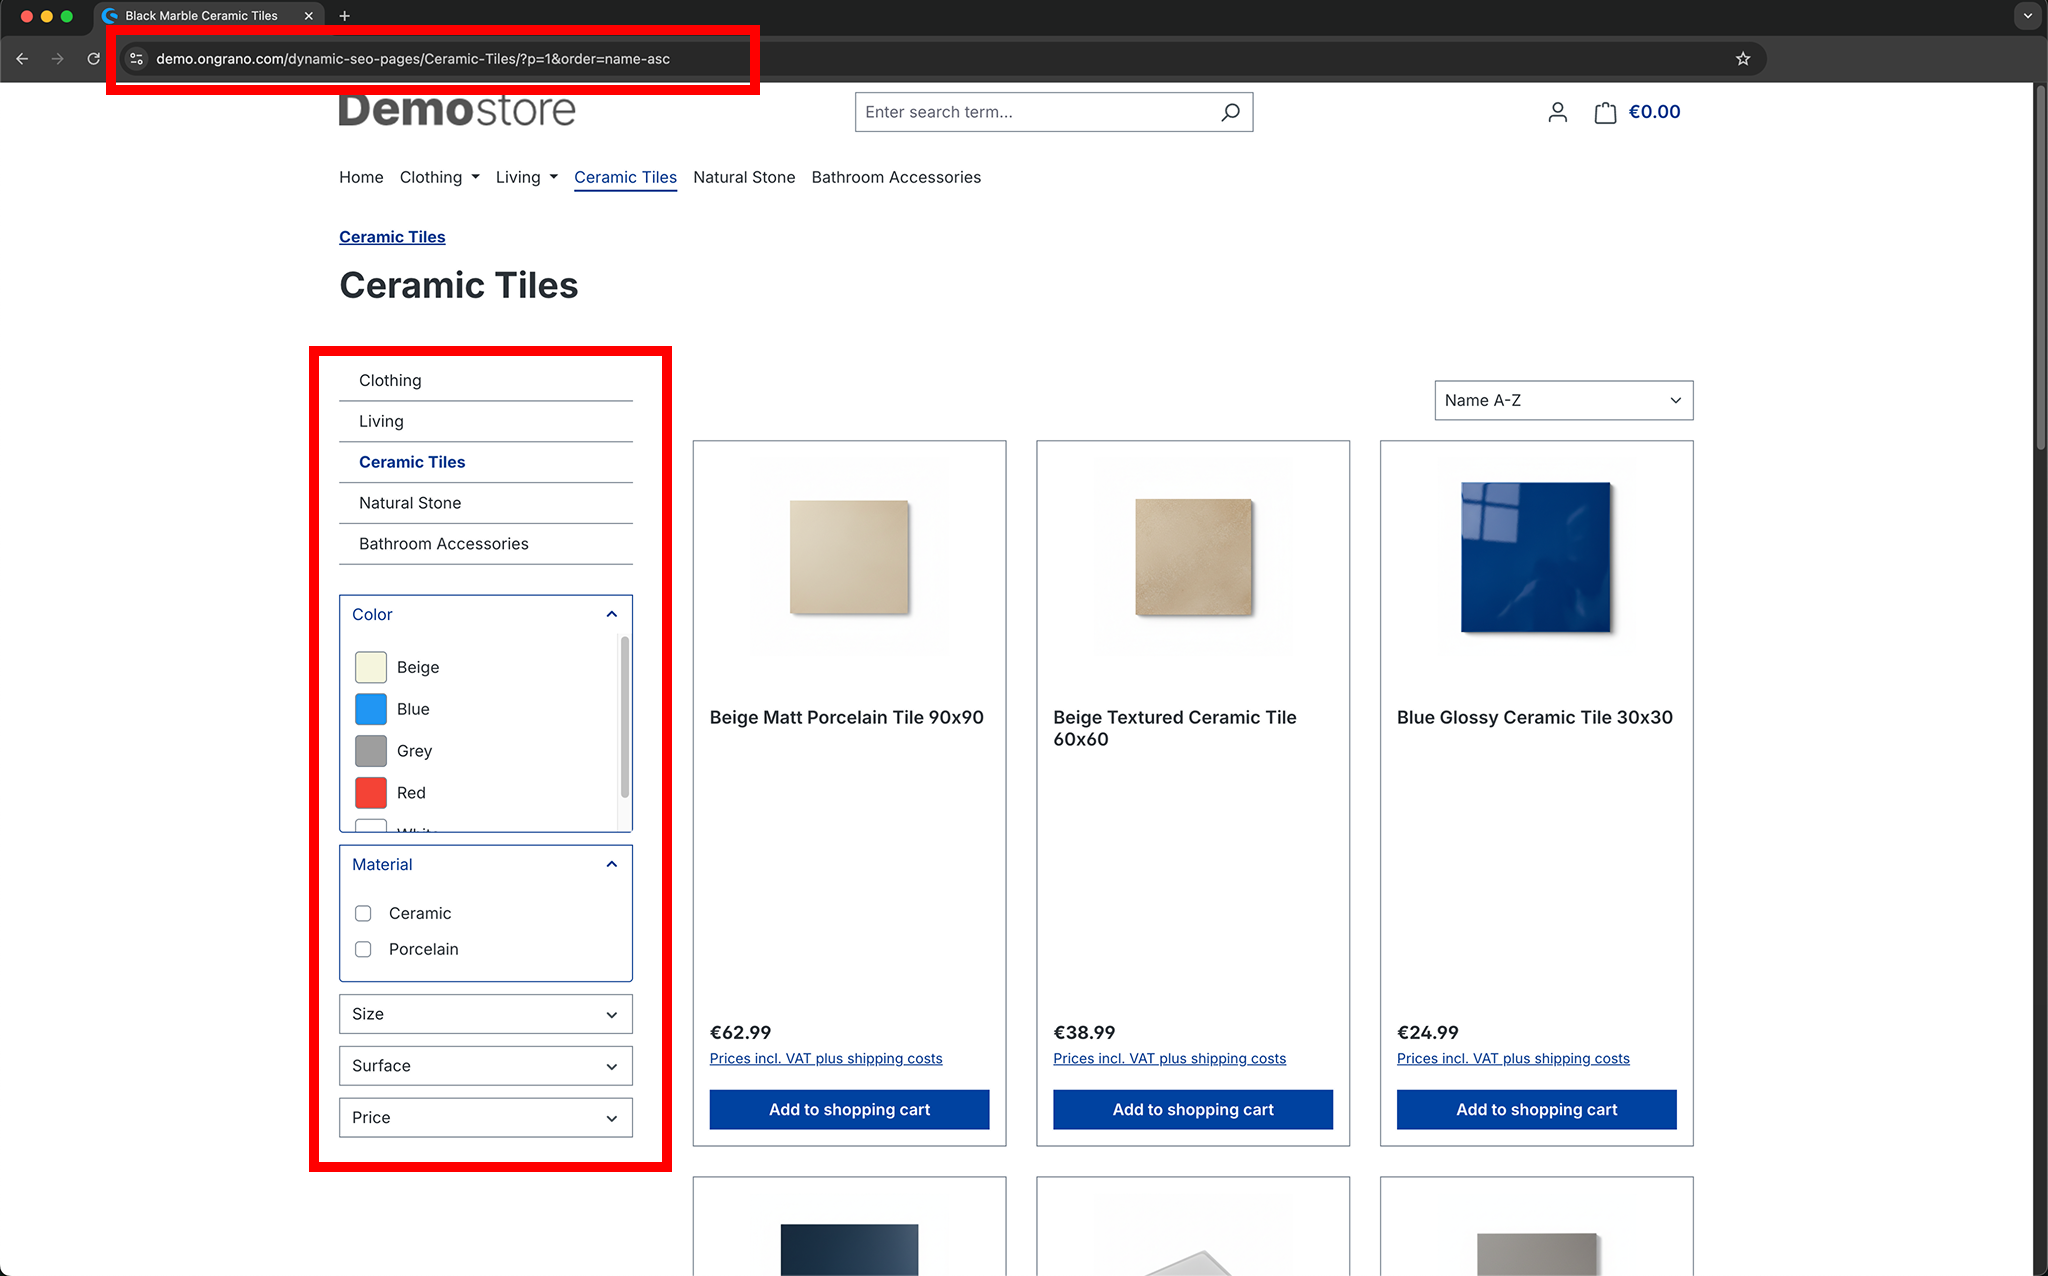The image size is (2048, 1276).
Task: Open VAT shipping link under €38.99
Action: 1169,1058
